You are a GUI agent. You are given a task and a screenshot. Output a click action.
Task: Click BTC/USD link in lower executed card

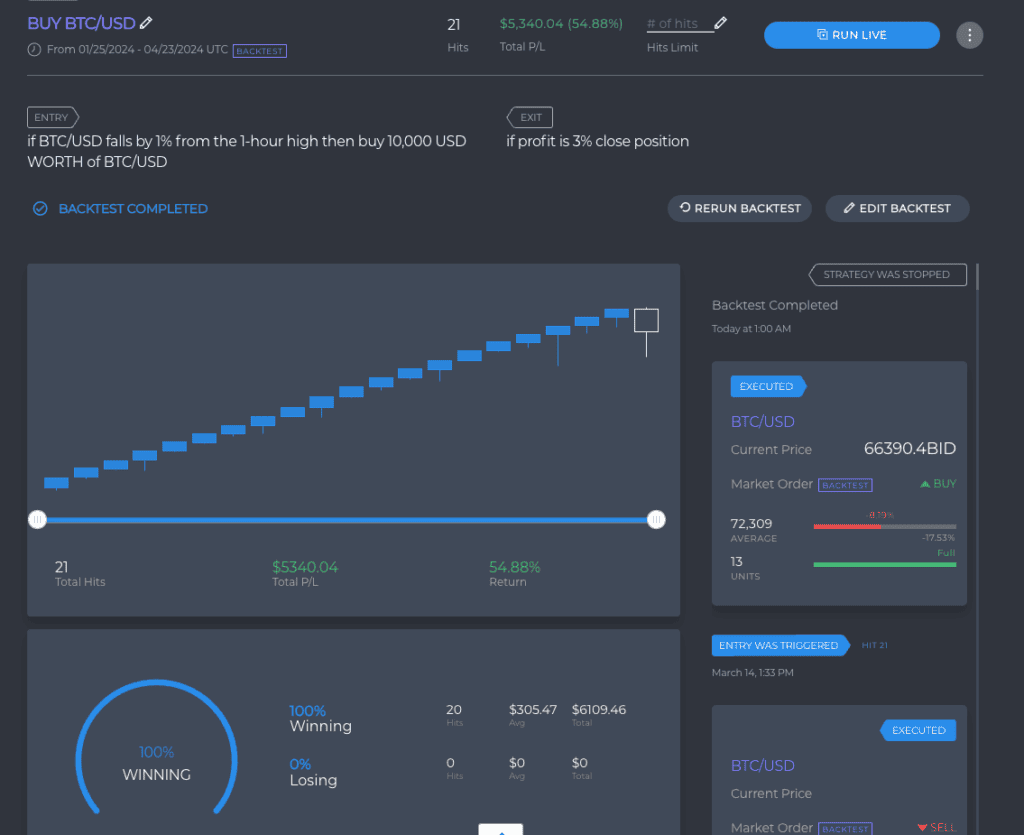click(x=762, y=766)
